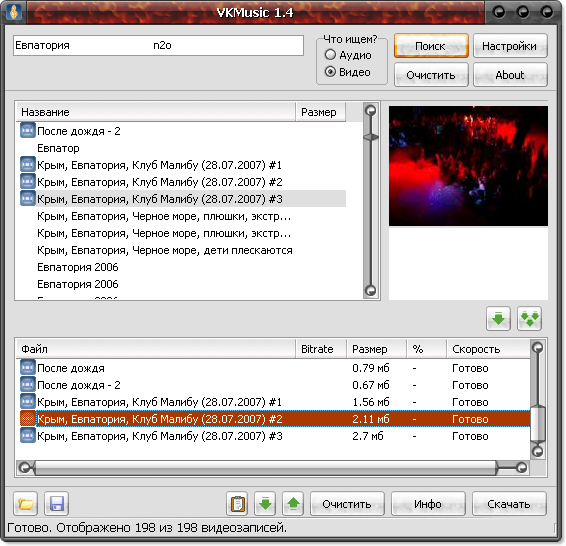
Task: Click video icon of 'После дождя - 2' in download list
Action: pos(27,384)
